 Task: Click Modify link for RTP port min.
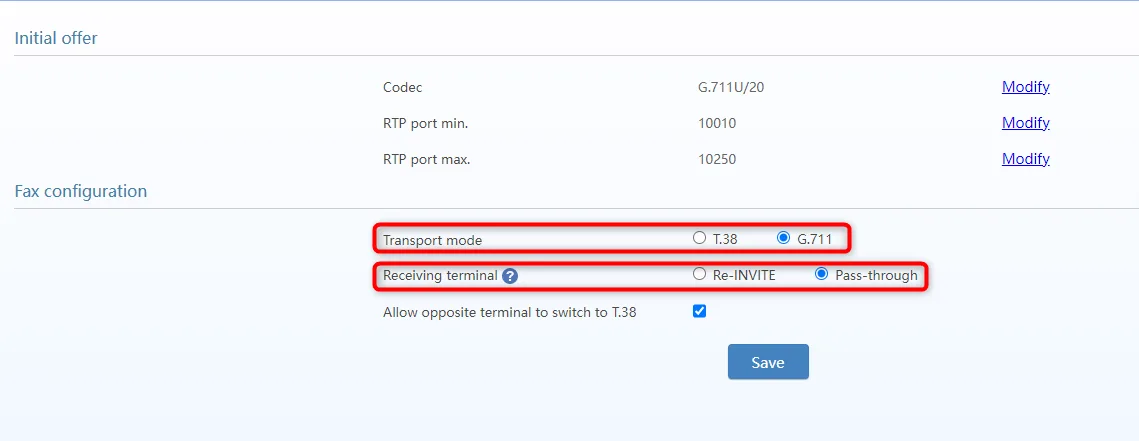pyautogui.click(x=1026, y=123)
